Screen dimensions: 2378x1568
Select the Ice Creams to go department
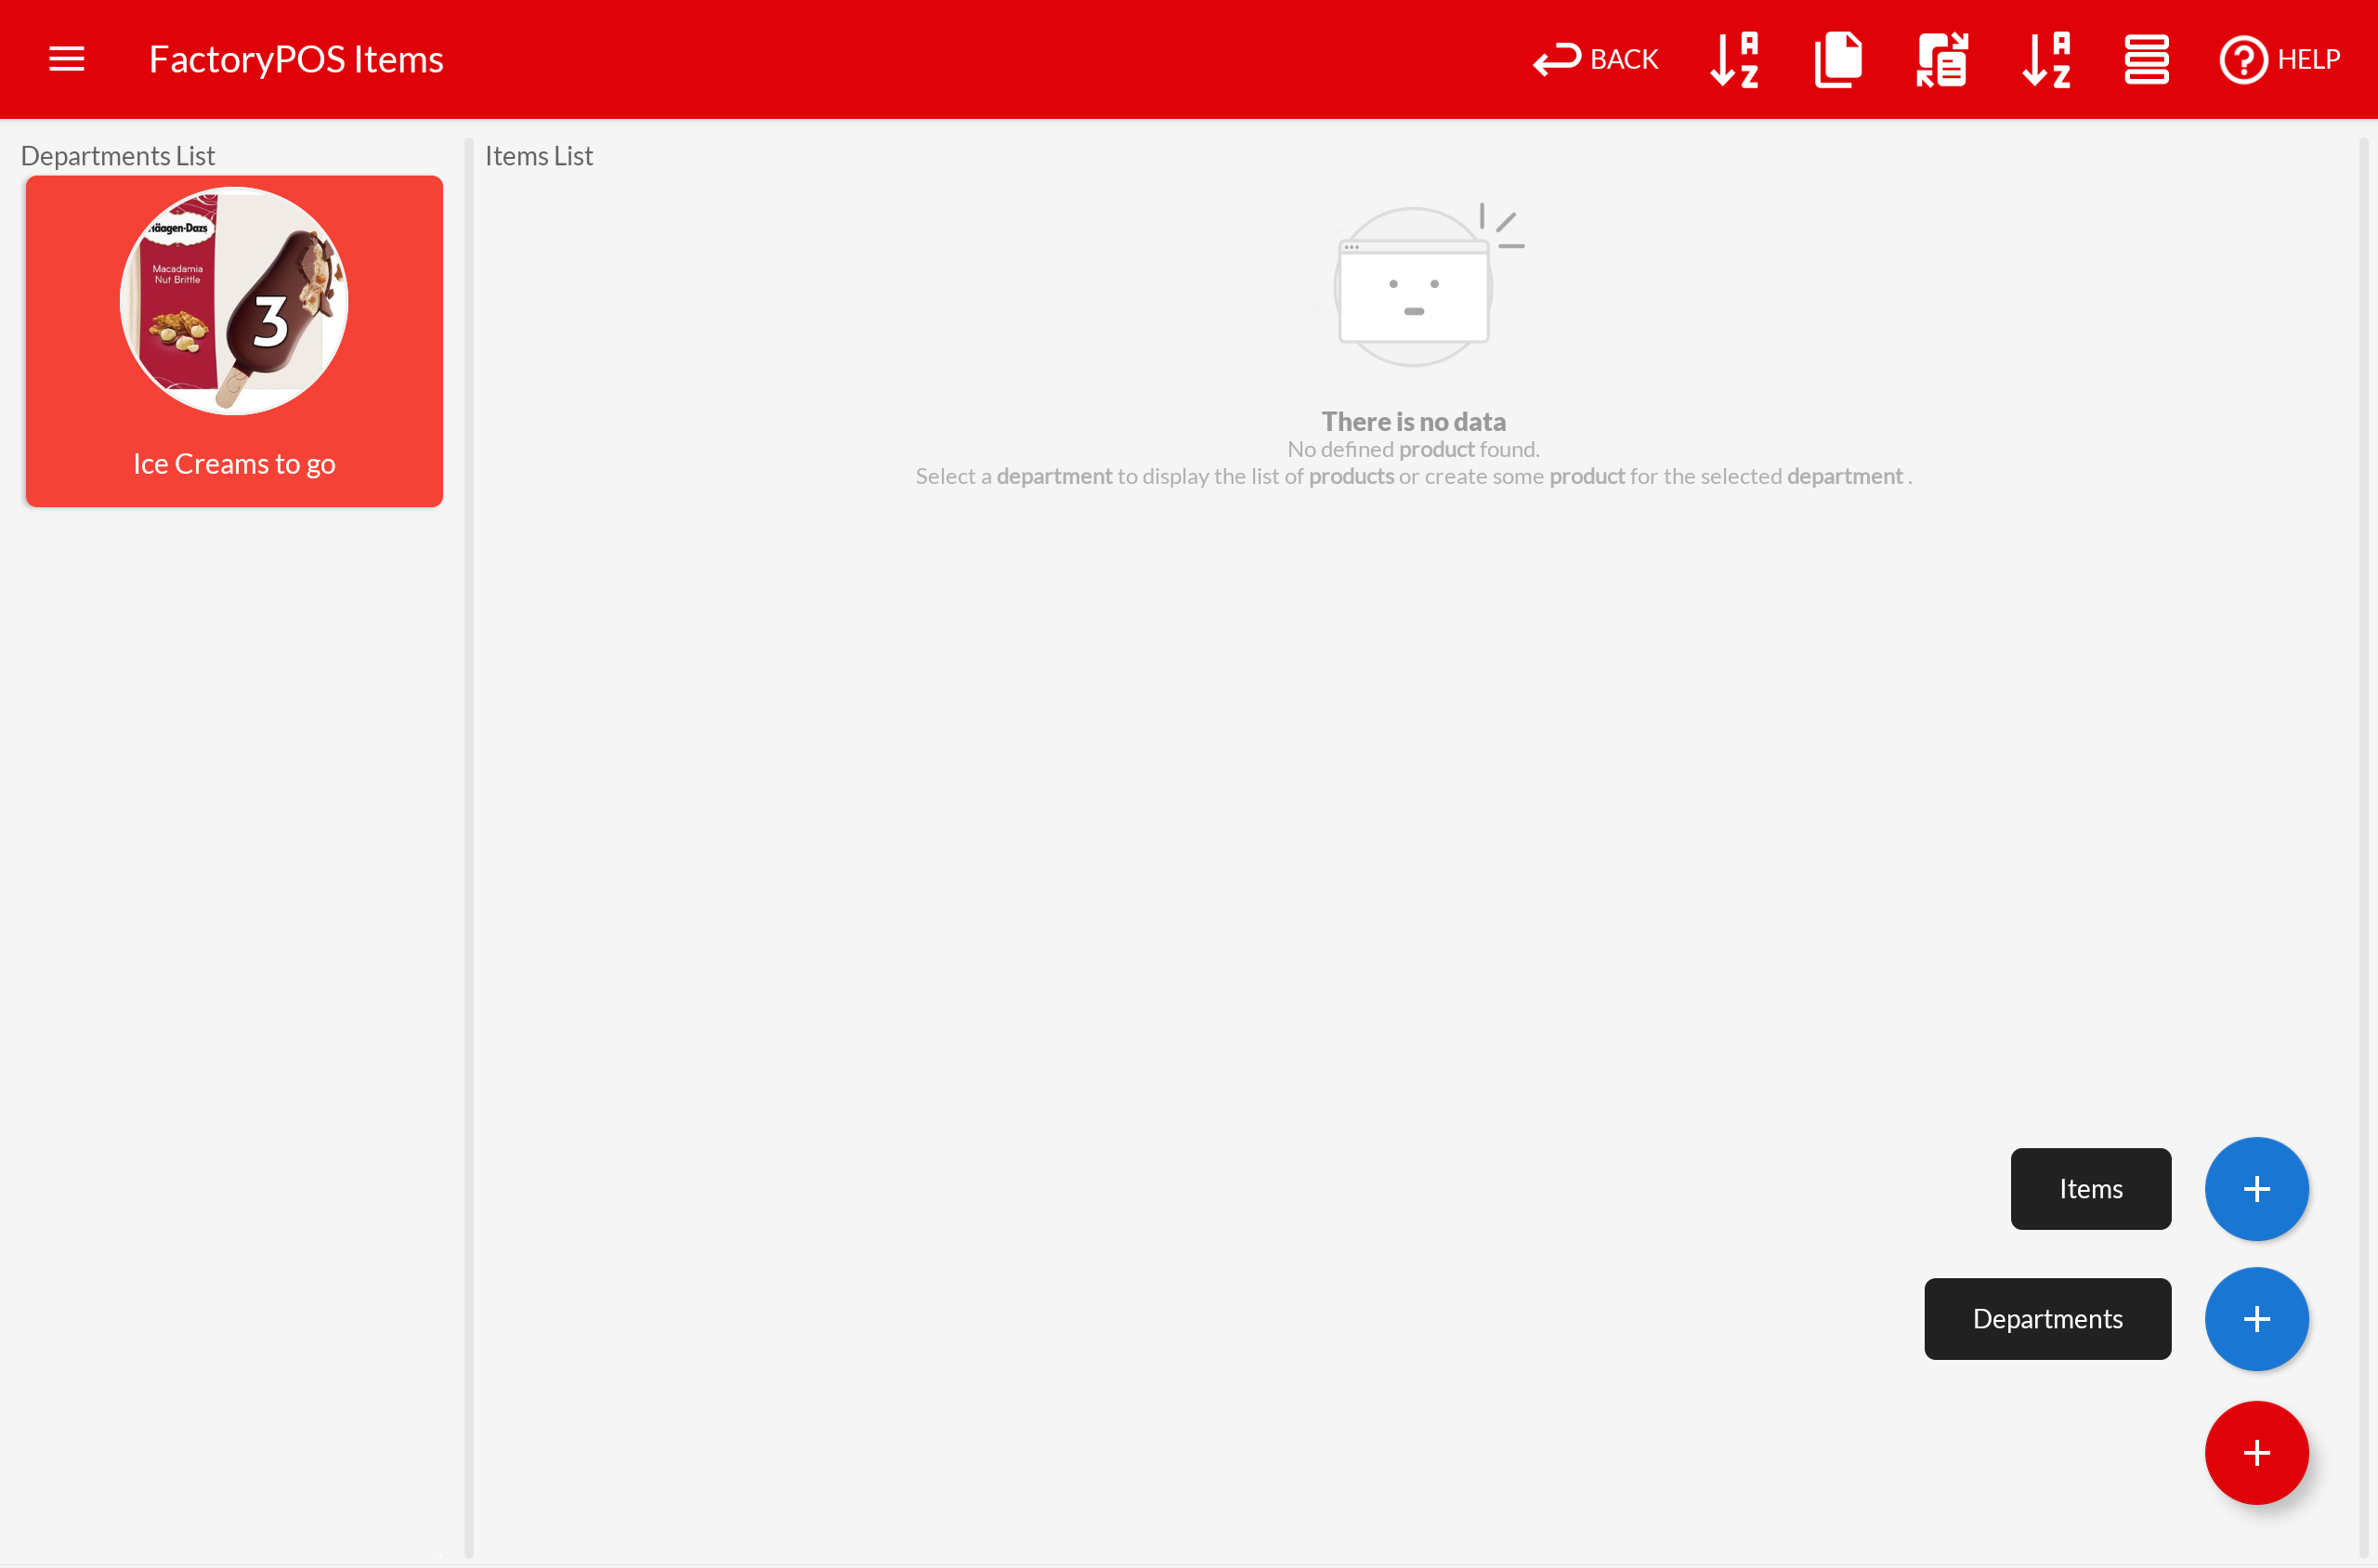(234, 463)
